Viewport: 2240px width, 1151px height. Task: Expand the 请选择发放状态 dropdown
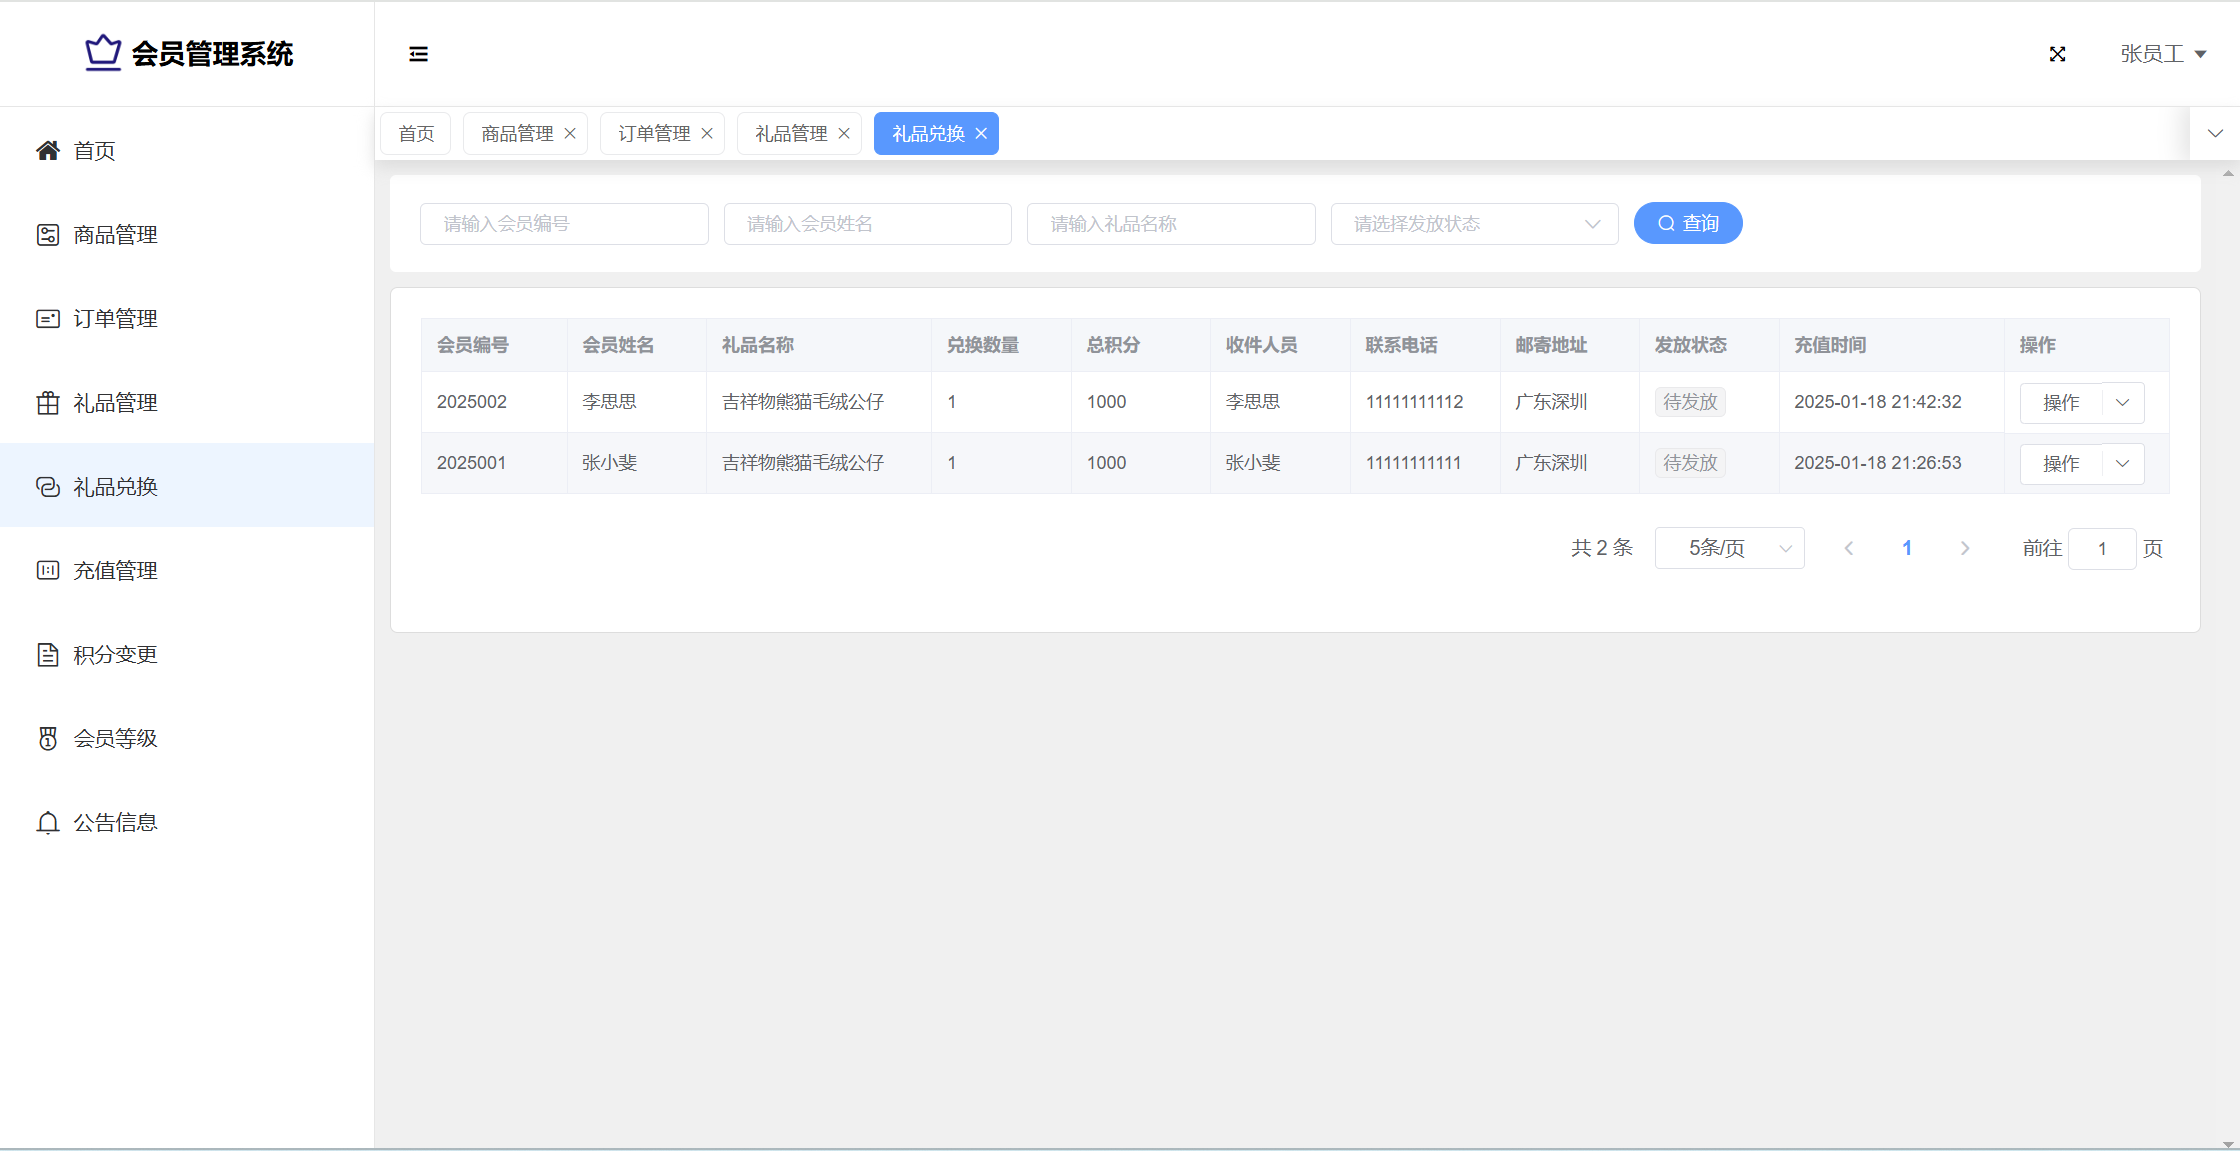[1474, 224]
